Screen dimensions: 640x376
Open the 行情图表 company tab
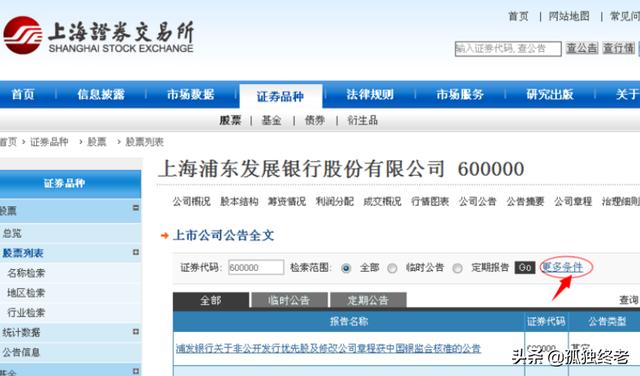430,201
